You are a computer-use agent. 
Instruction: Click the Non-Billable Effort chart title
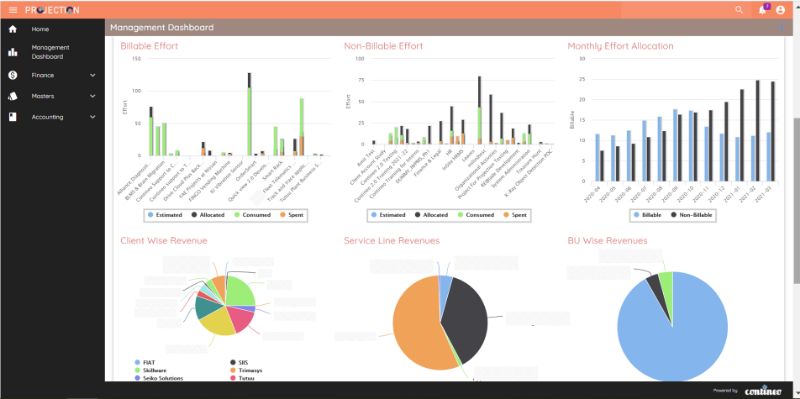(x=383, y=46)
